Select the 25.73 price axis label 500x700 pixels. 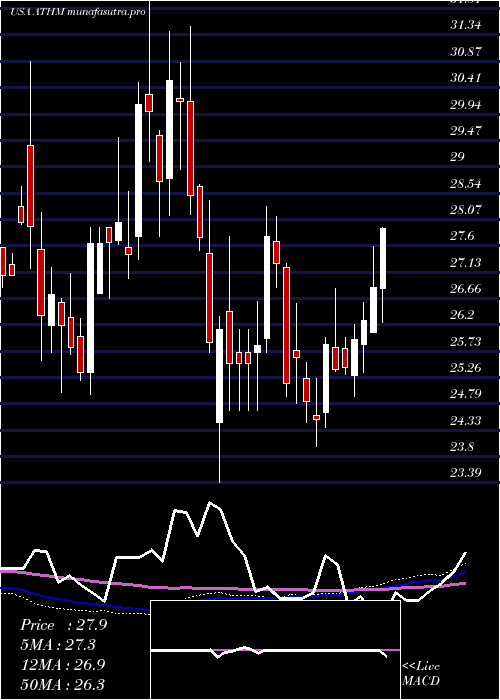pyautogui.click(x=466, y=342)
